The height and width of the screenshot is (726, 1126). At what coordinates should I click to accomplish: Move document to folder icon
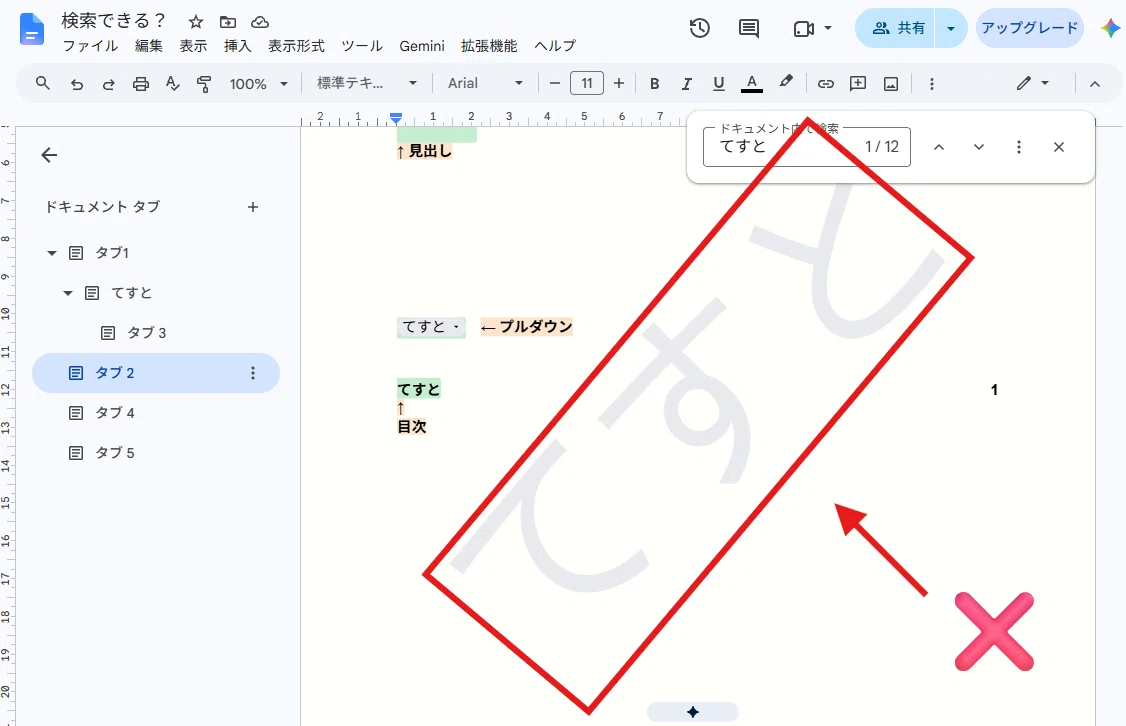(x=228, y=22)
